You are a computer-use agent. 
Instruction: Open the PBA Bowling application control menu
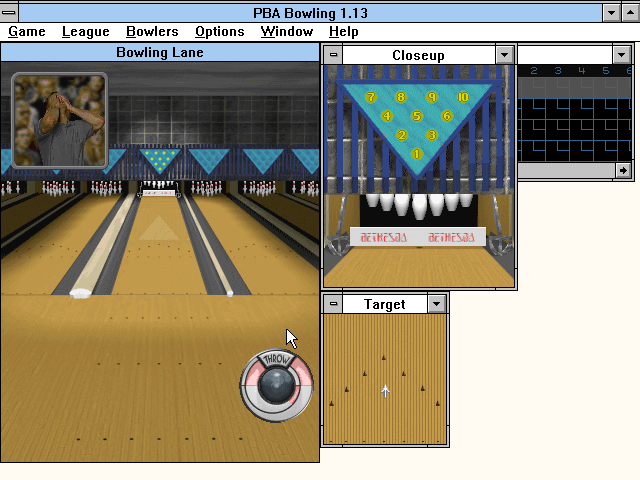[10, 12]
